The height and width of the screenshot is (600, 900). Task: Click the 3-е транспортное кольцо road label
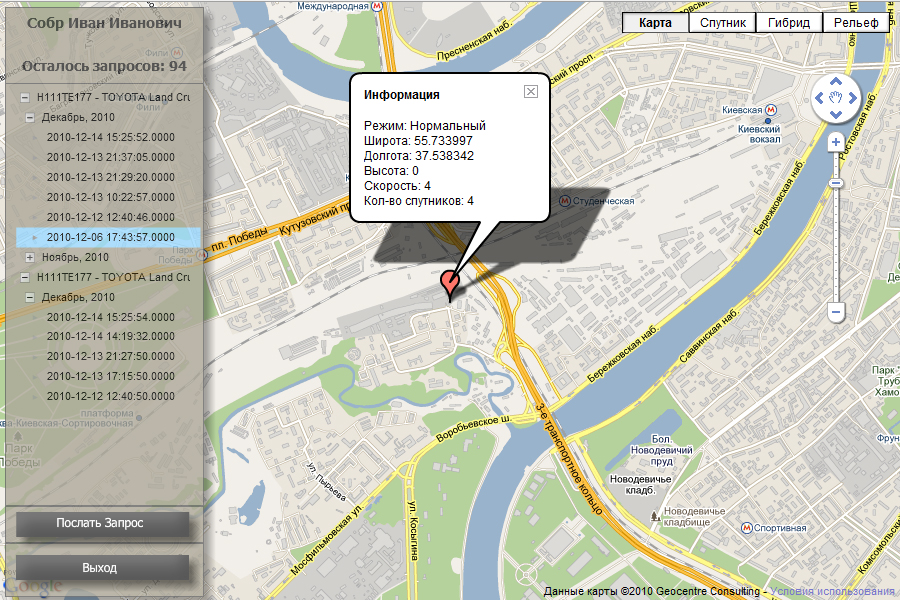(x=568, y=458)
